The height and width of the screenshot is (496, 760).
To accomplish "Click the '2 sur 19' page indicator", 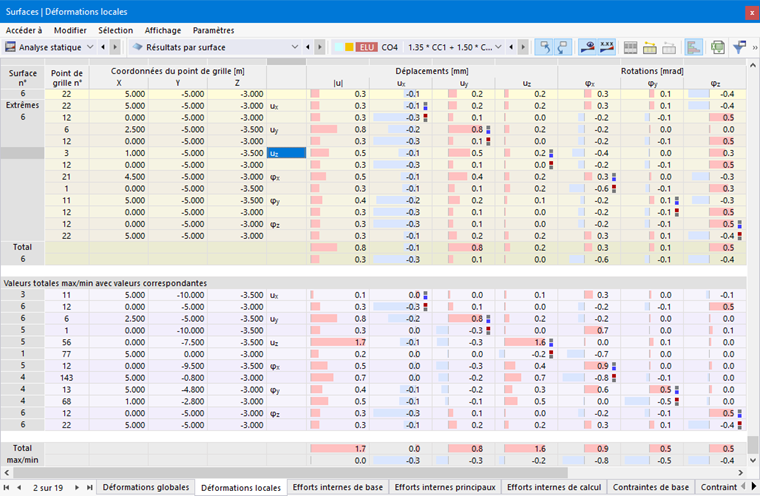I will tap(48, 488).
